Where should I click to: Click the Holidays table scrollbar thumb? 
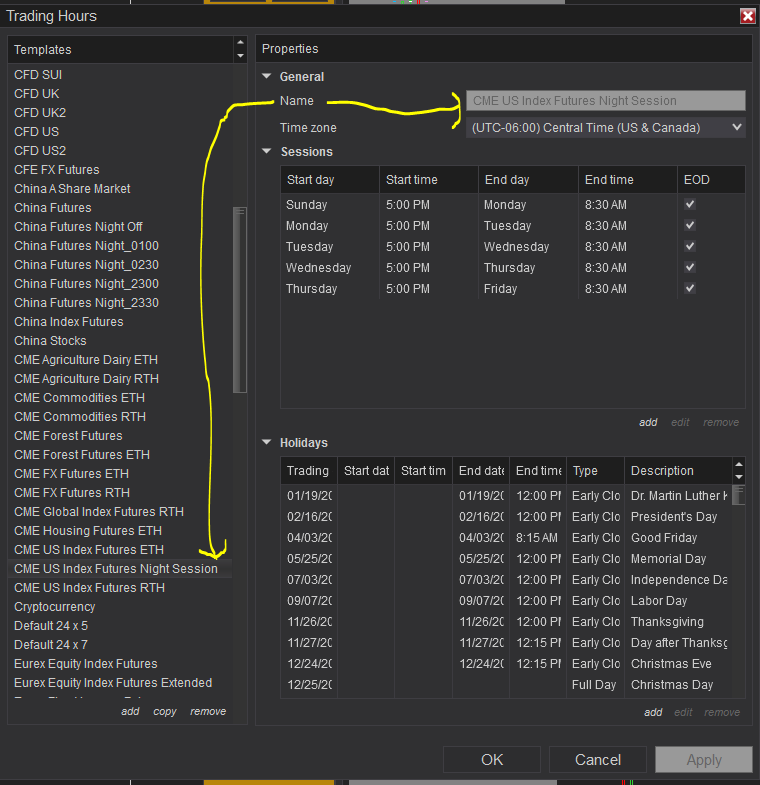click(x=738, y=495)
